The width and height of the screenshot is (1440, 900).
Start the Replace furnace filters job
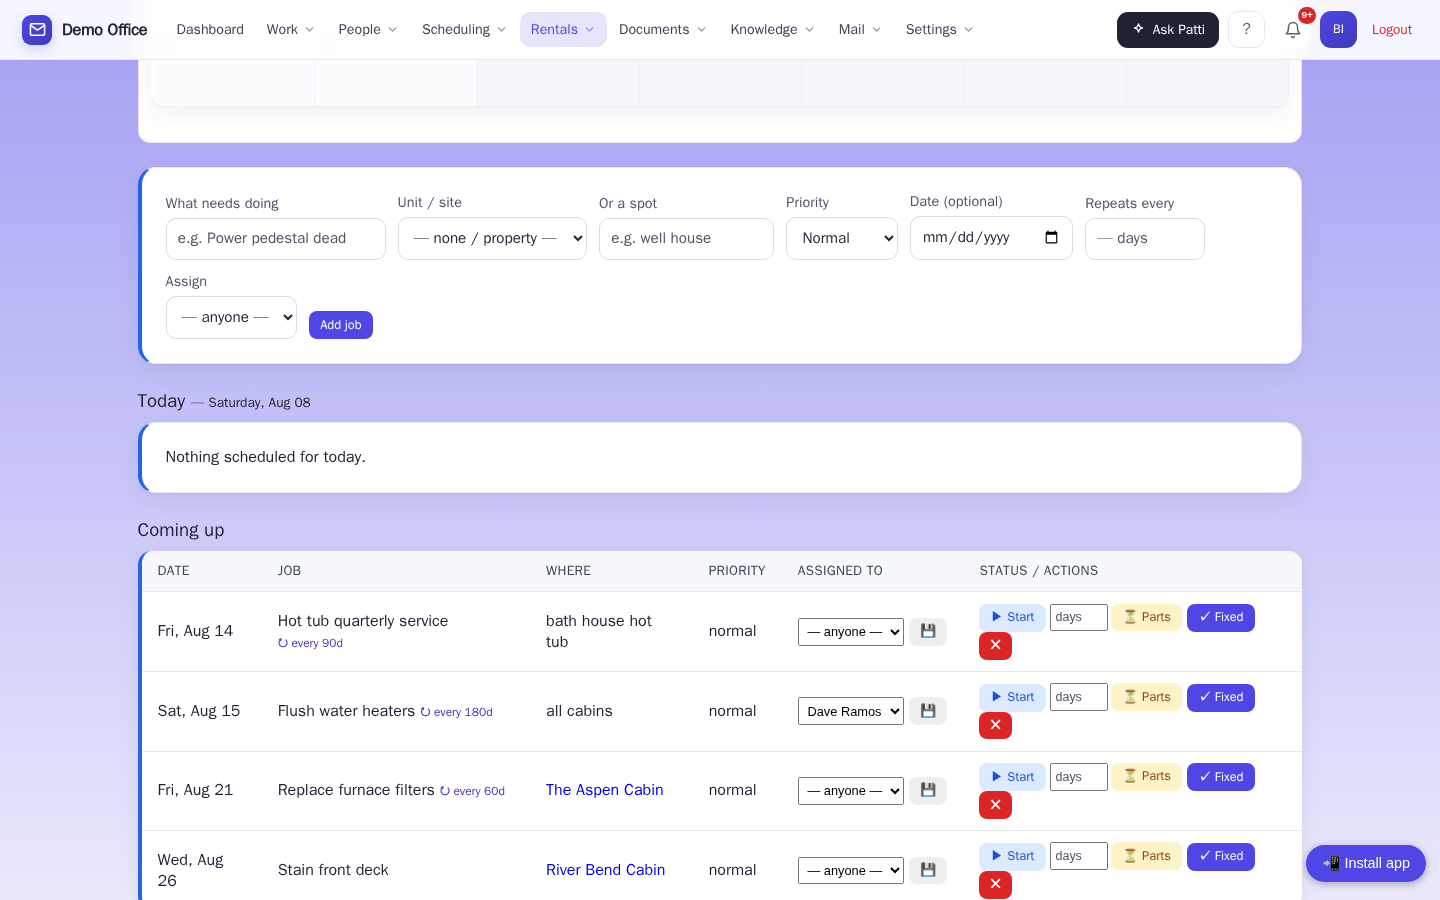pyautogui.click(x=1012, y=777)
